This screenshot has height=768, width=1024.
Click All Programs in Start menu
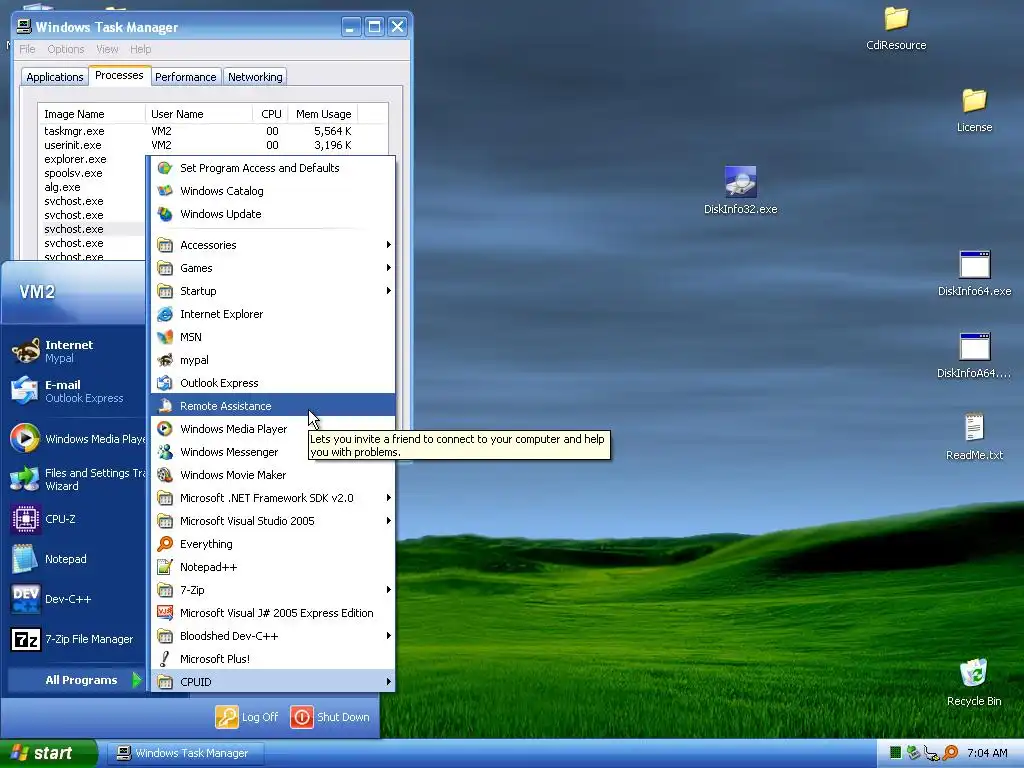(x=75, y=680)
